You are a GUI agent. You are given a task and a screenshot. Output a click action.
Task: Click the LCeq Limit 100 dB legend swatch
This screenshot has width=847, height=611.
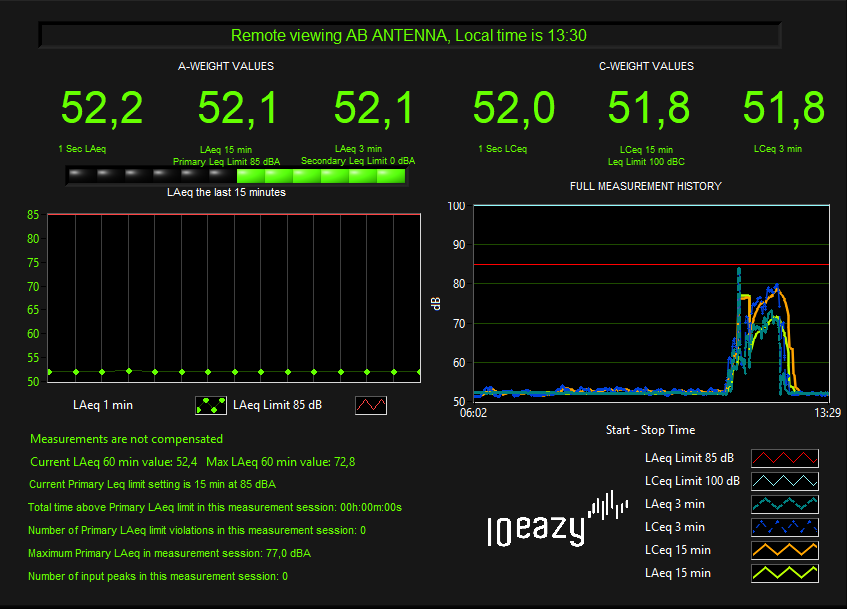(x=784, y=481)
